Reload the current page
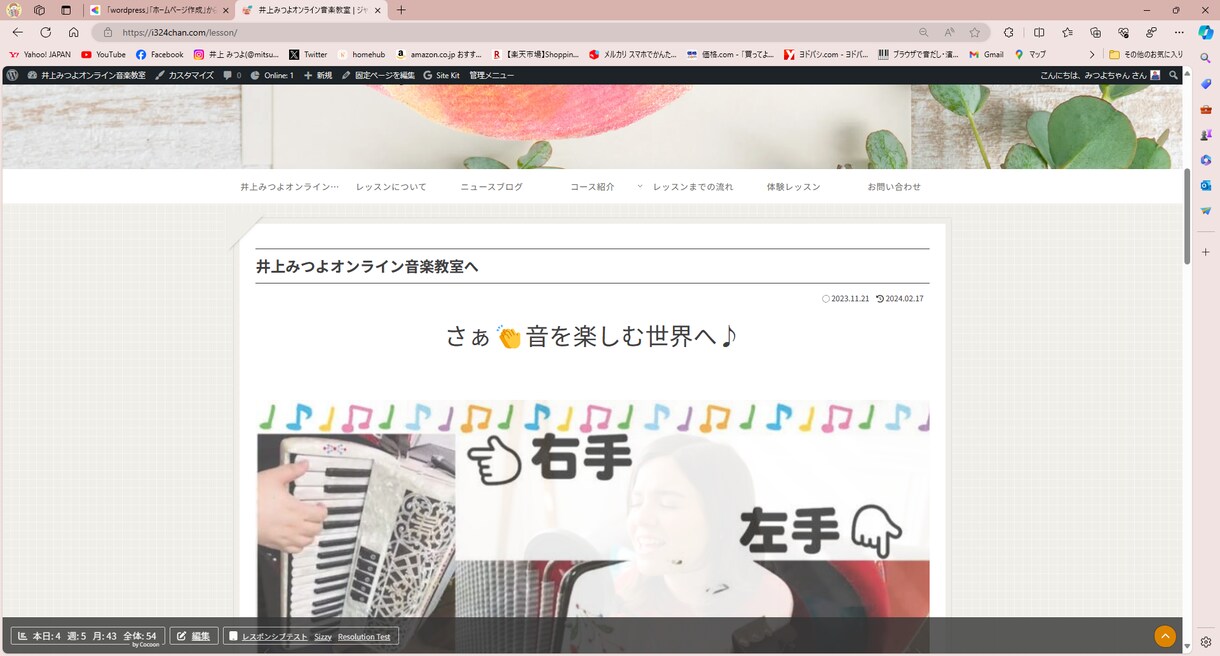The image size is (1220, 656). (45, 32)
